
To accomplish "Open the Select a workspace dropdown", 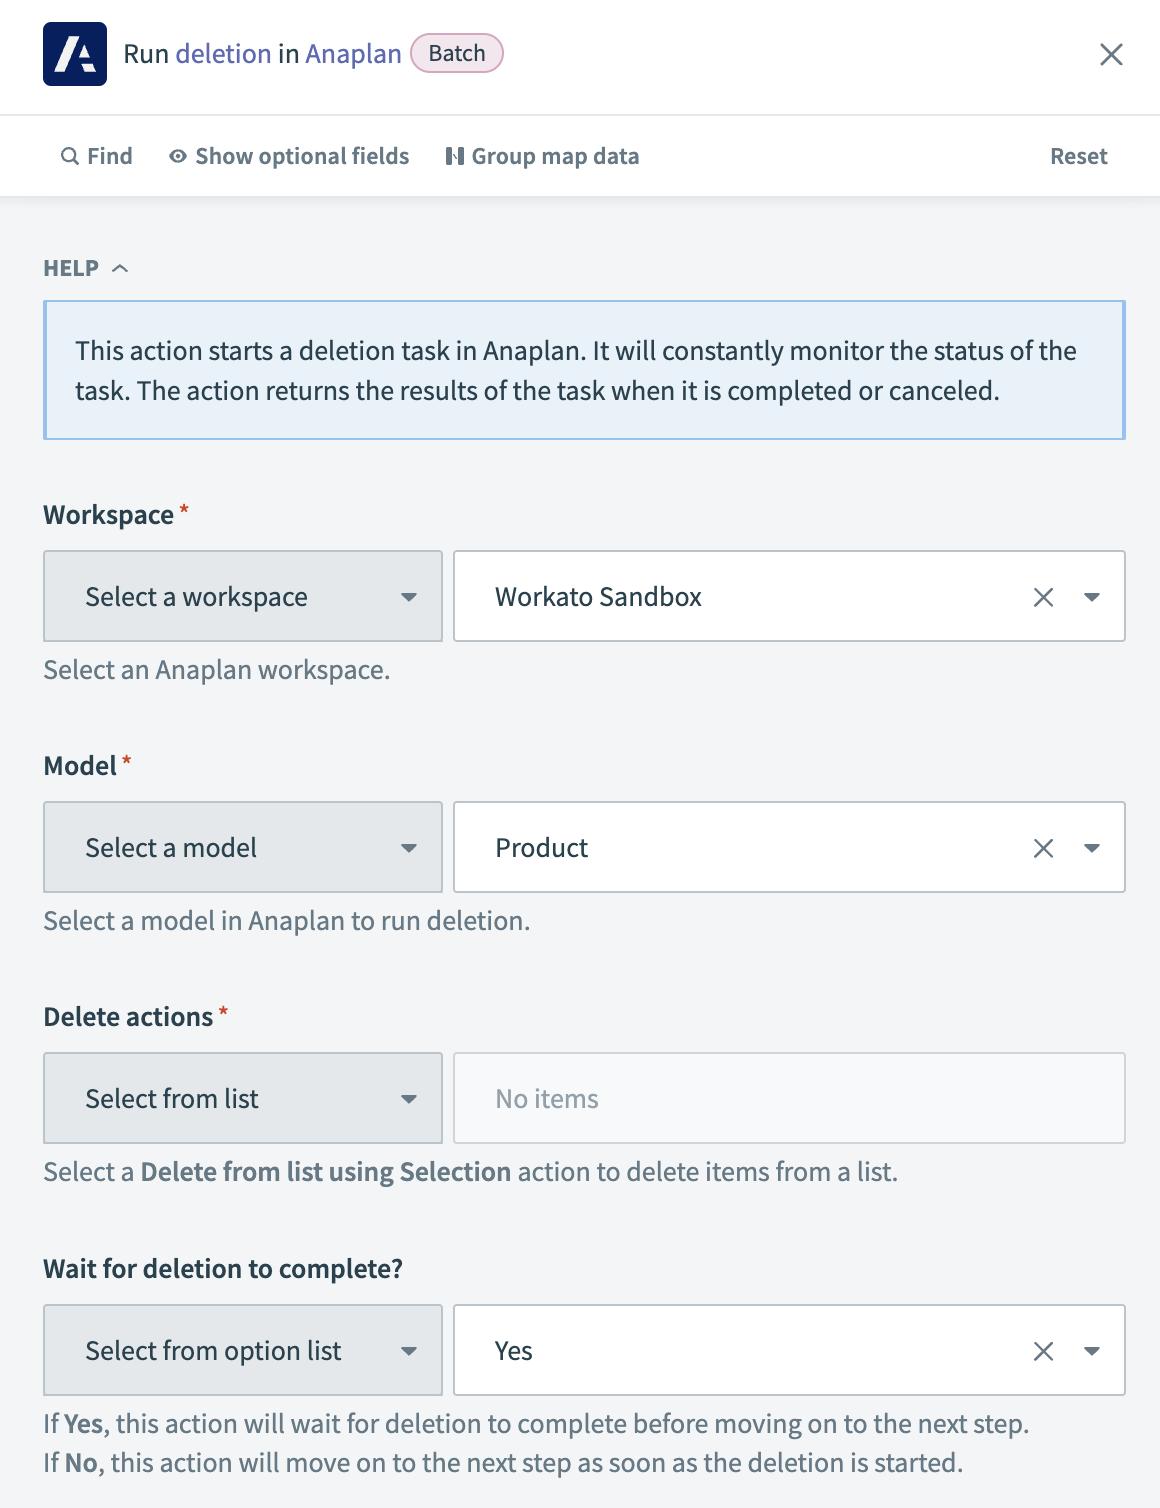I will pos(242,596).
